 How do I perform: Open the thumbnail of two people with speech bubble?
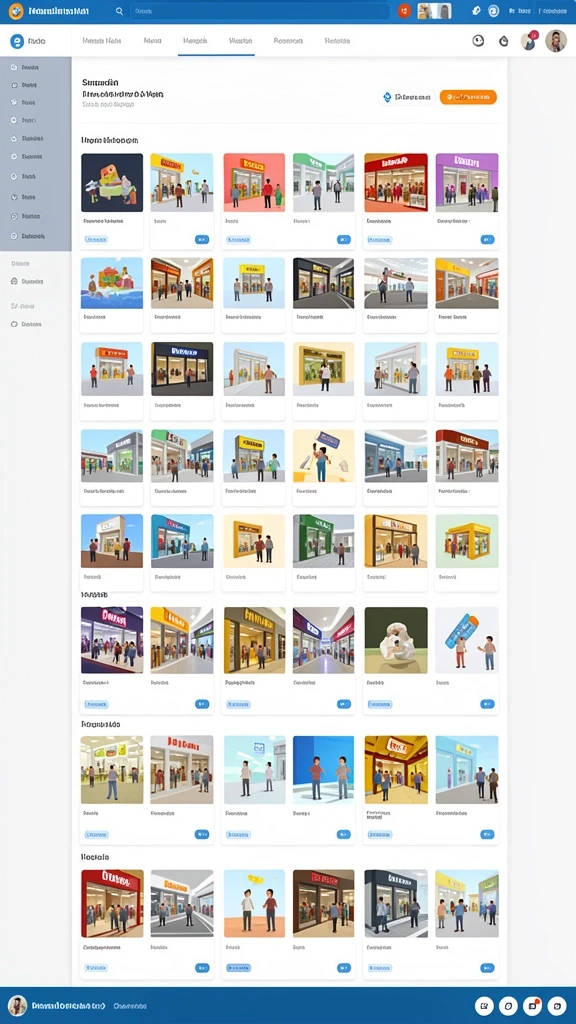coord(254,903)
